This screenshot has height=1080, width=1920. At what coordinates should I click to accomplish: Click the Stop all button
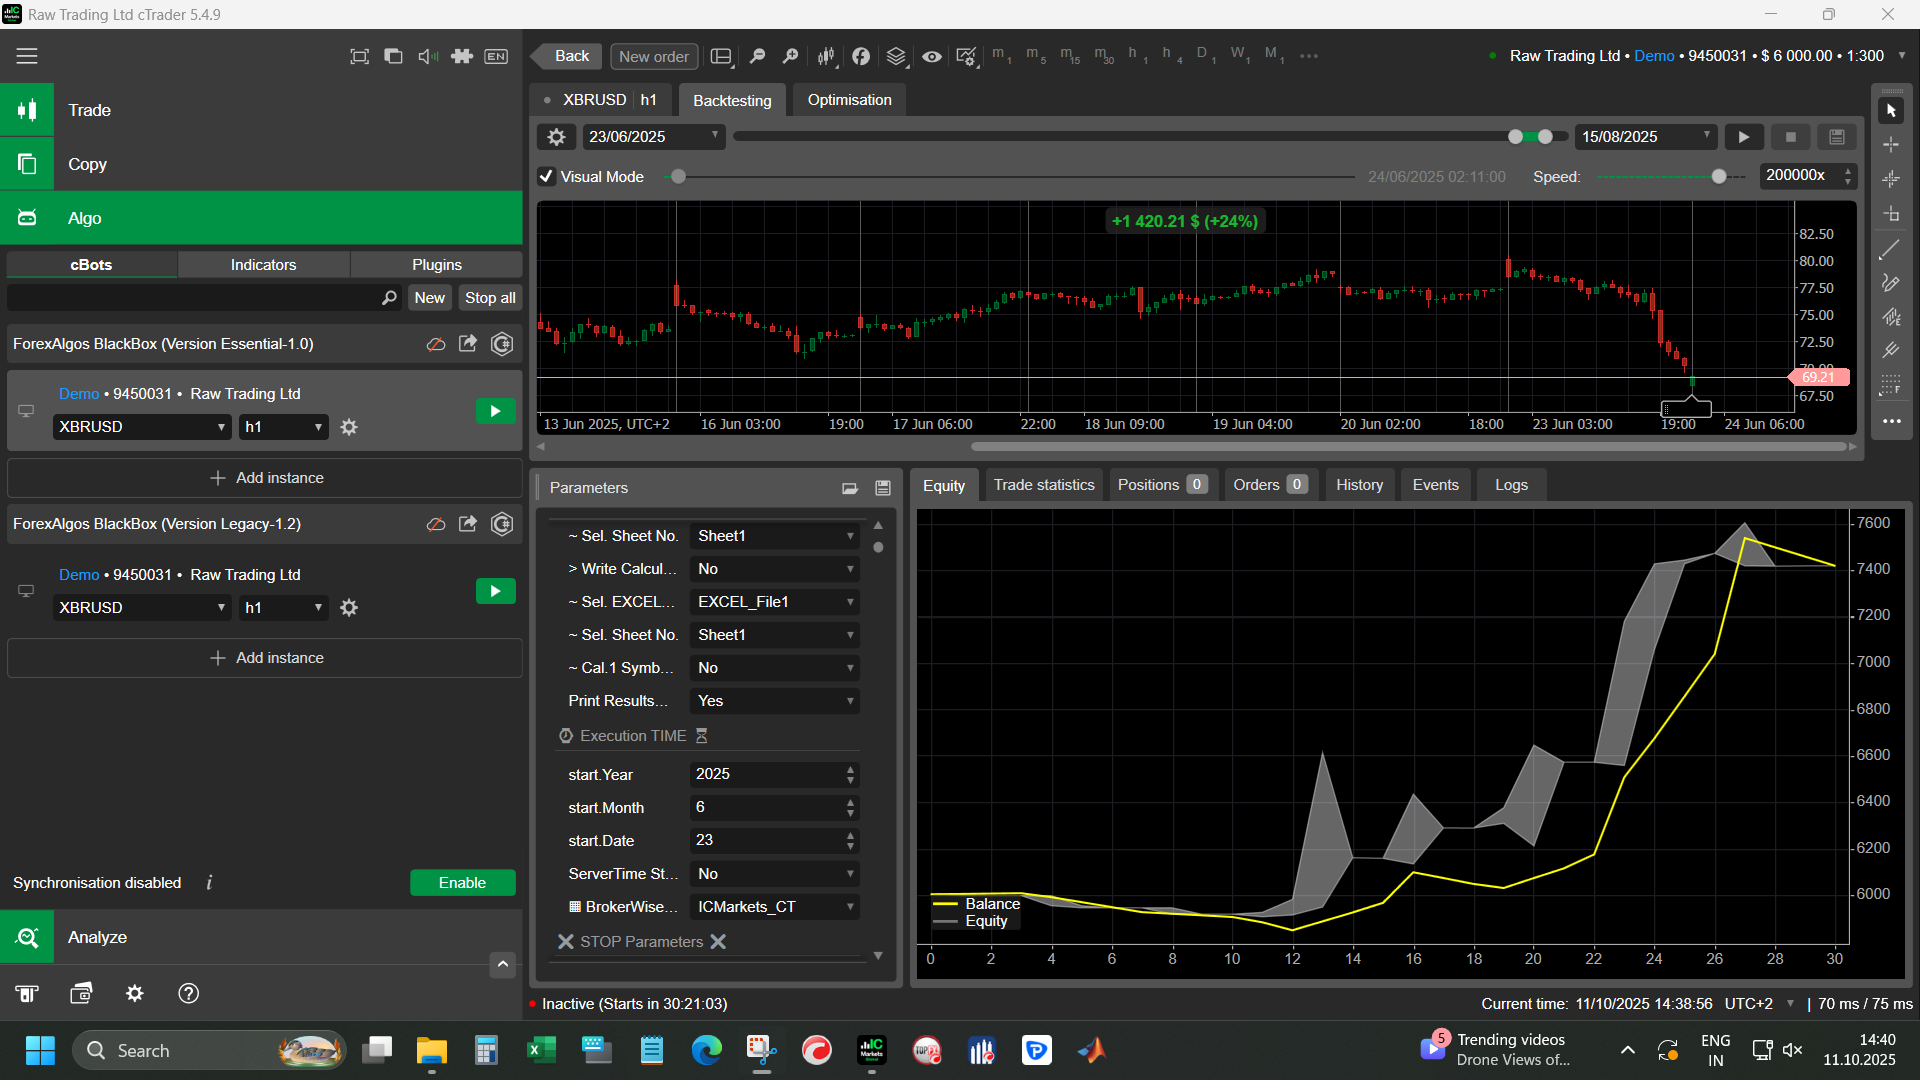point(490,298)
